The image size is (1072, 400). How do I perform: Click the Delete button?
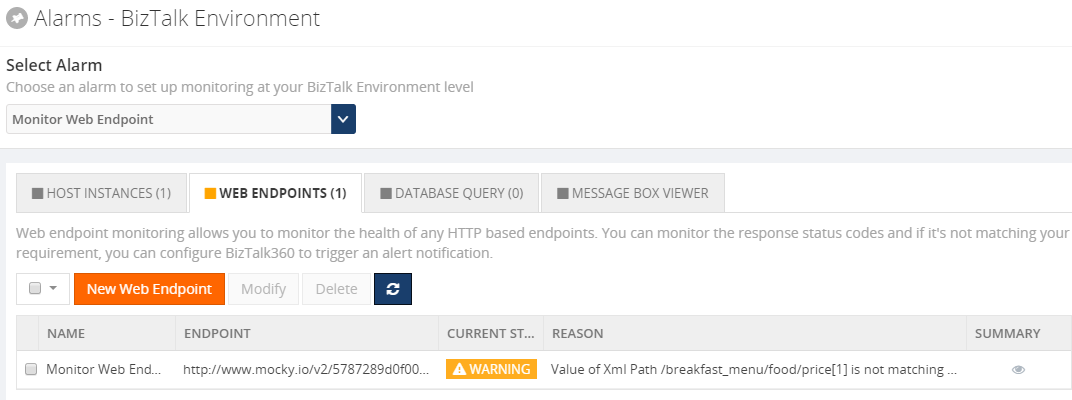(x=336, y=289)
